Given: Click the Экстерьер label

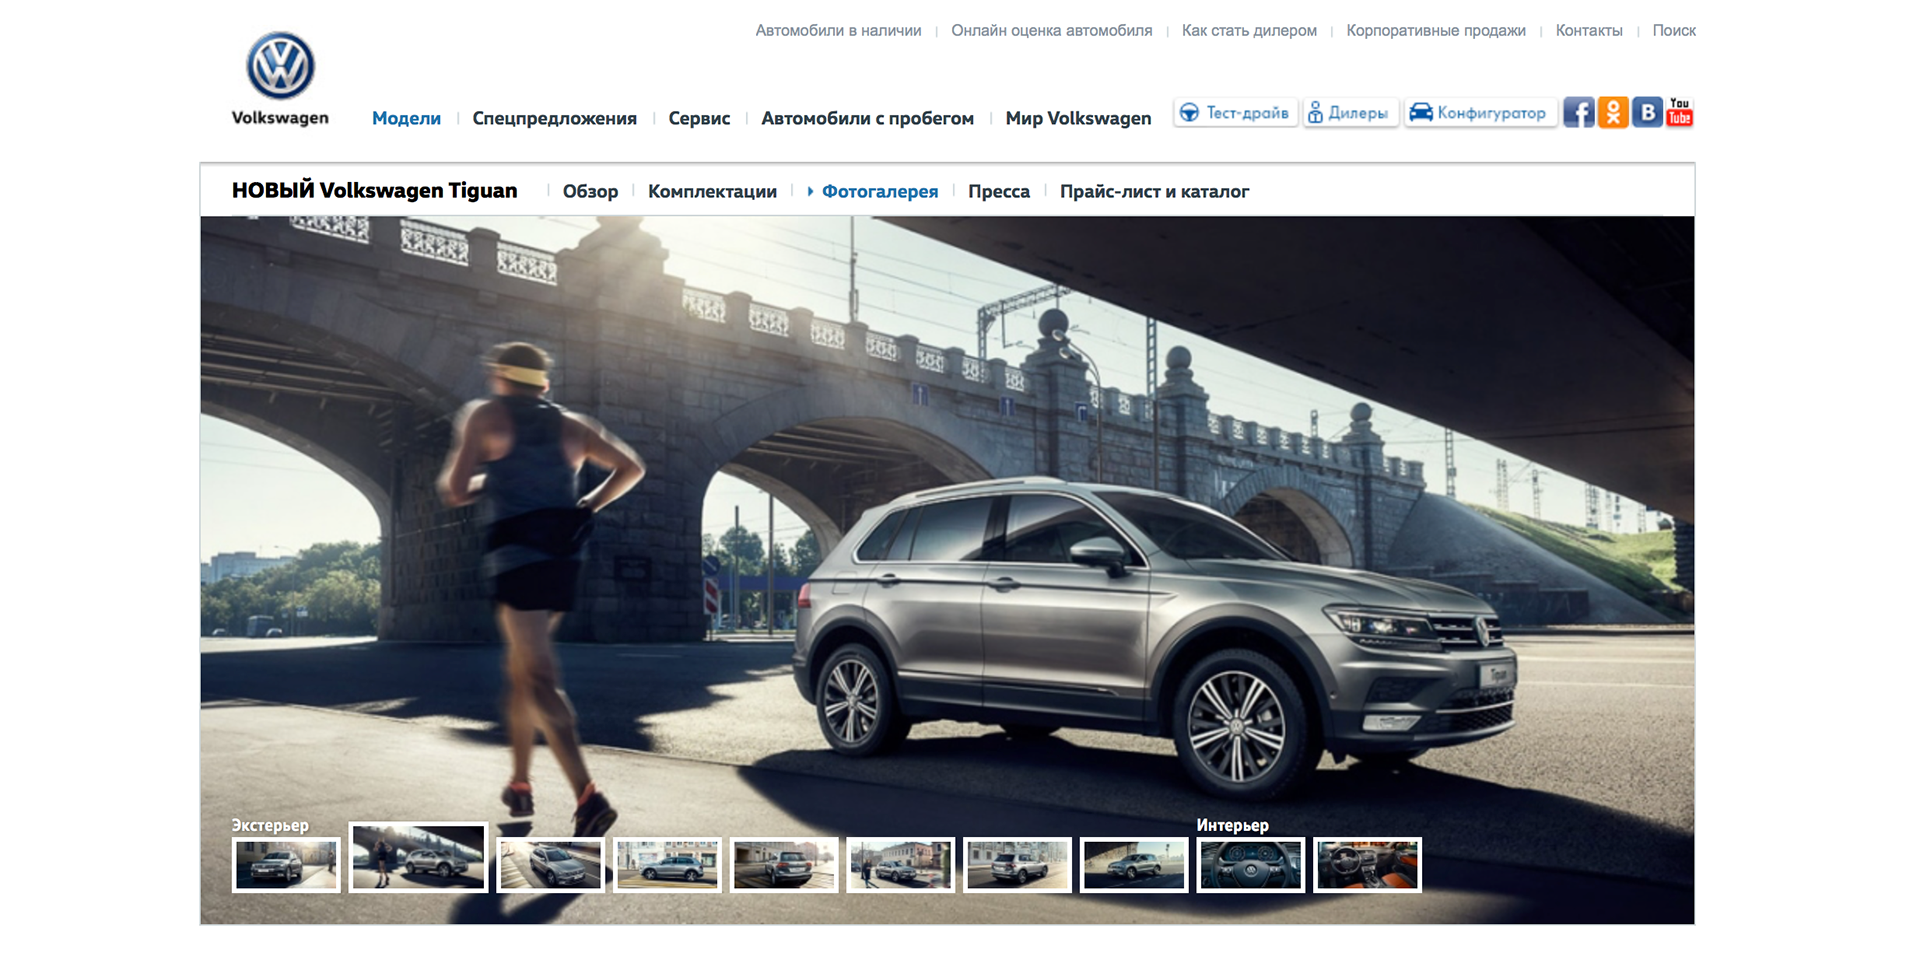Looking at the screenshot, I should (x=270, y=825).
